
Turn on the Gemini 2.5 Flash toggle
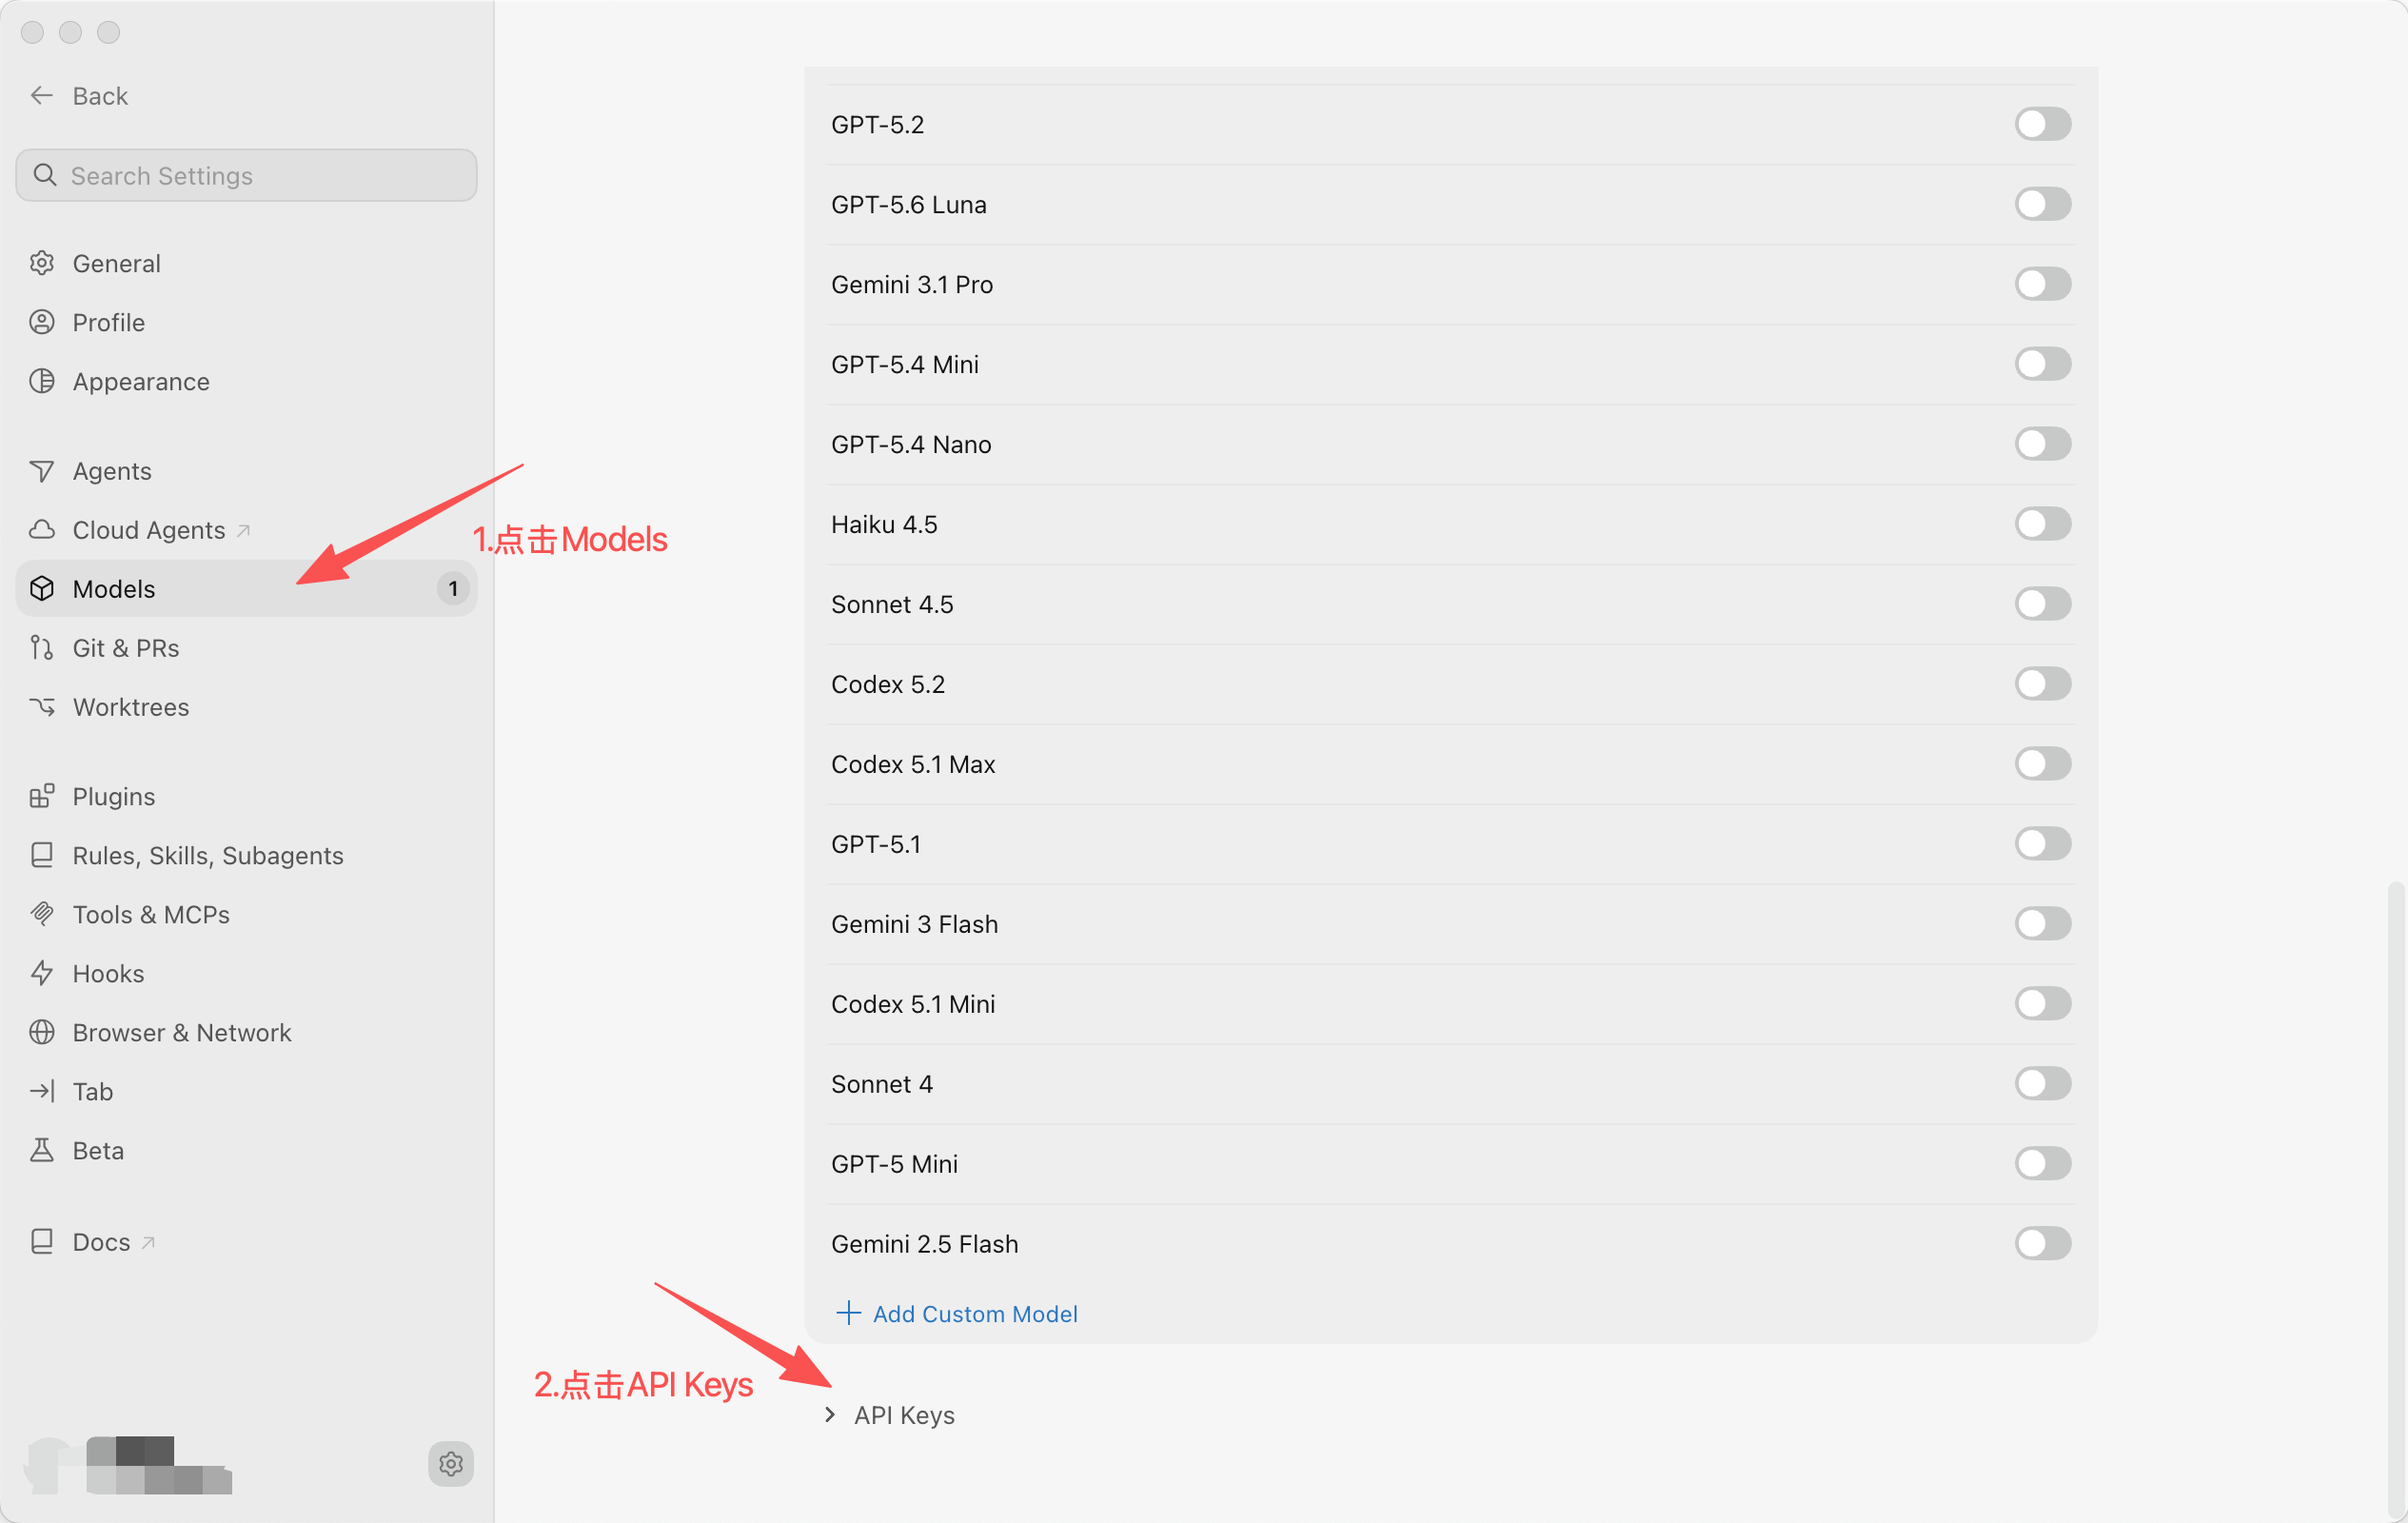pos(2043,1244)
